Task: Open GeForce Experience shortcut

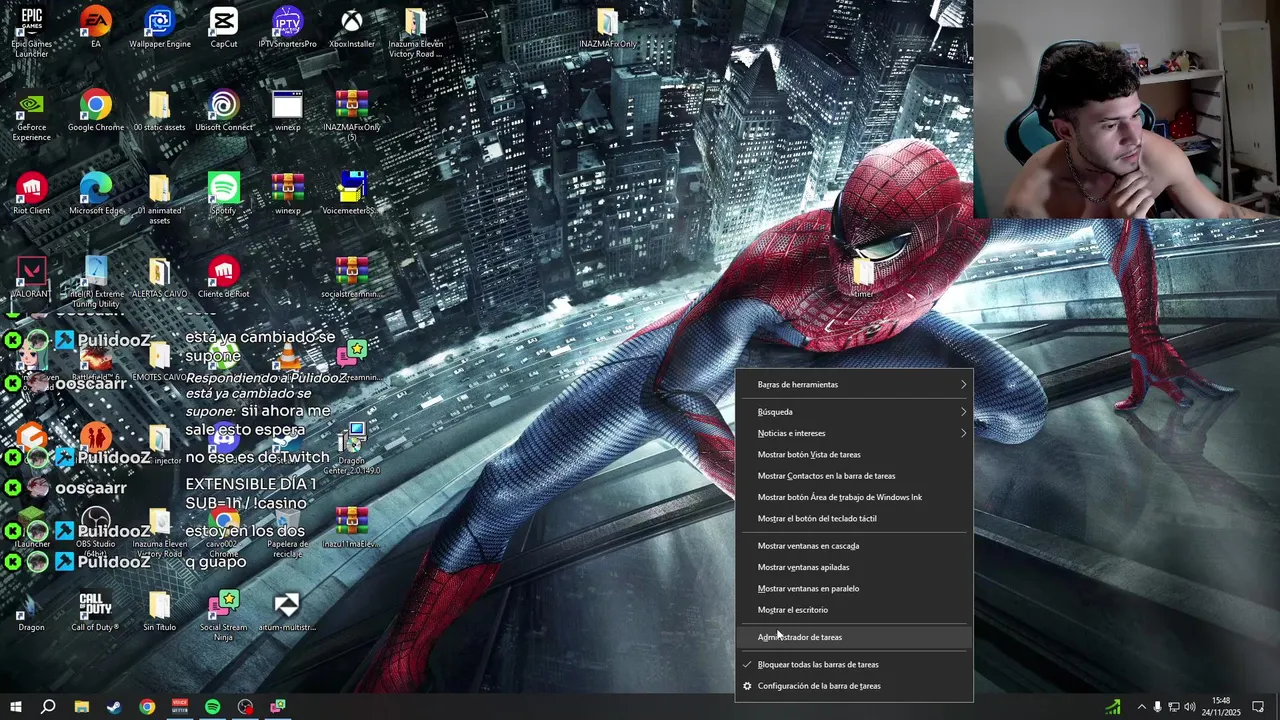Action: [x=31, y=116]
